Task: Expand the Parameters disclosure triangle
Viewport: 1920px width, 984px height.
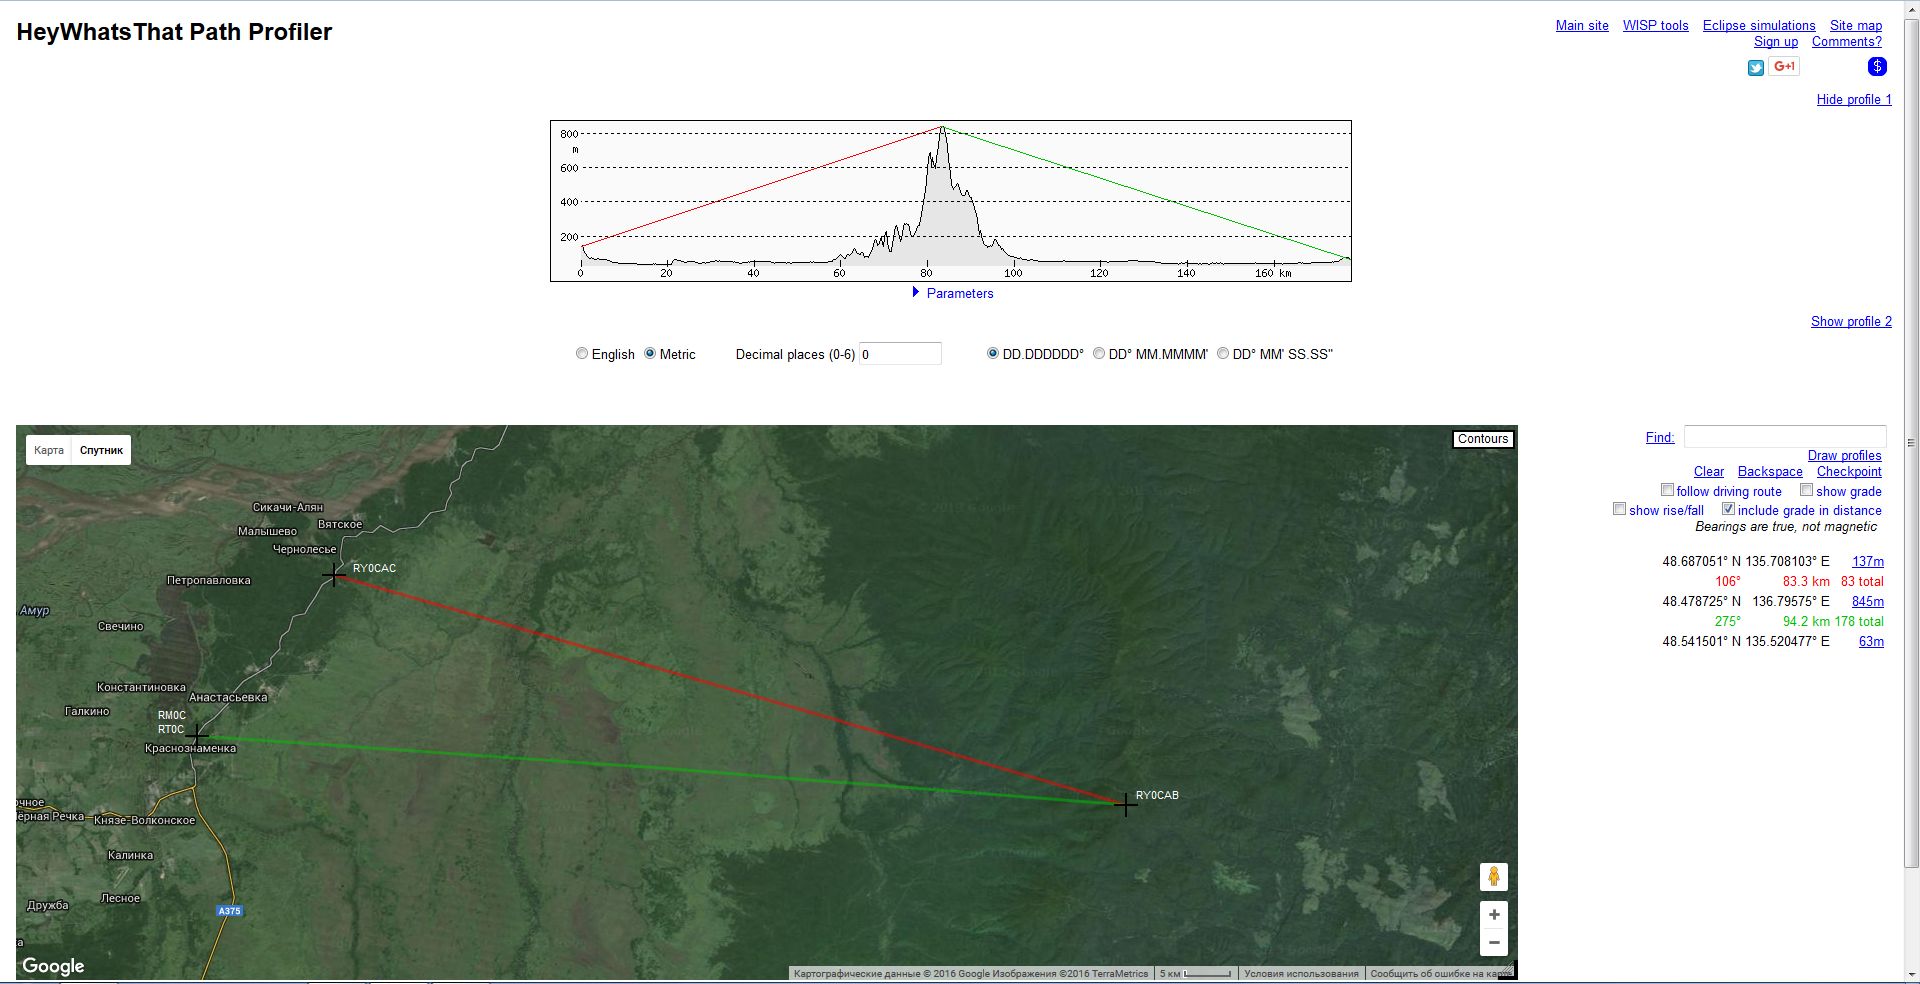Action: 916,292
